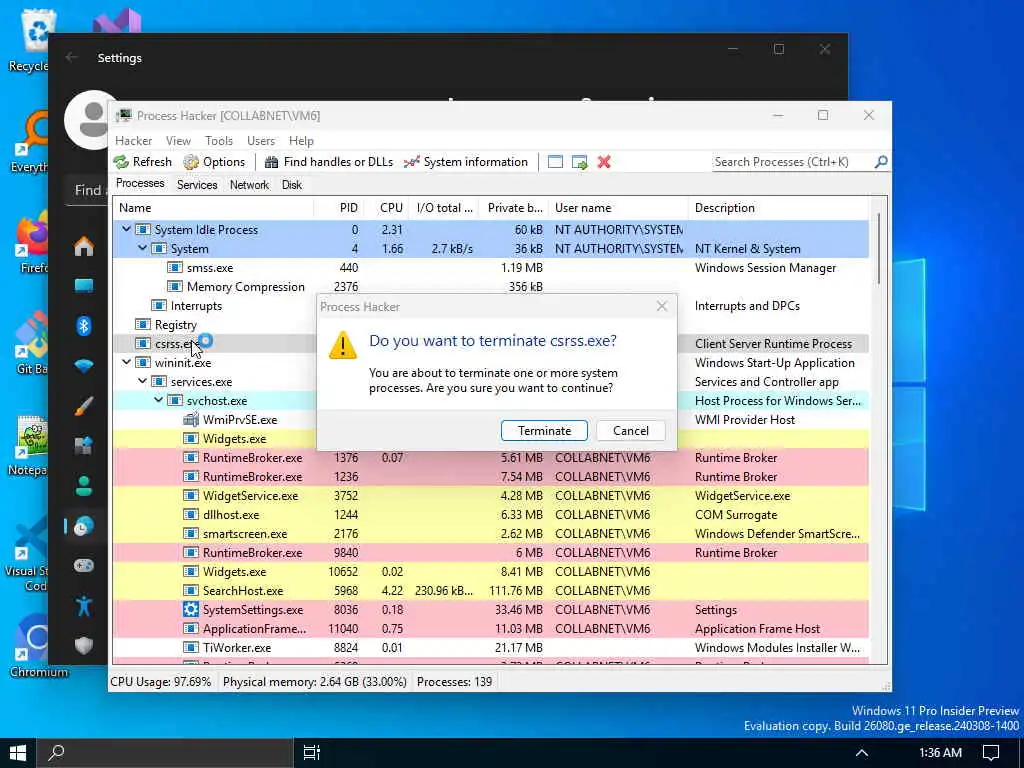Select the smss.exe process row
1024x768 pixels.
pos(490,268)
